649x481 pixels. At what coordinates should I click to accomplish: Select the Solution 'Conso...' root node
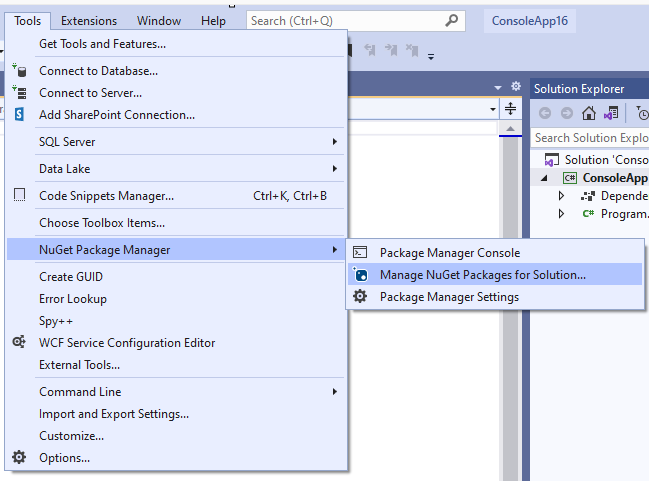(x=606, y=160)
